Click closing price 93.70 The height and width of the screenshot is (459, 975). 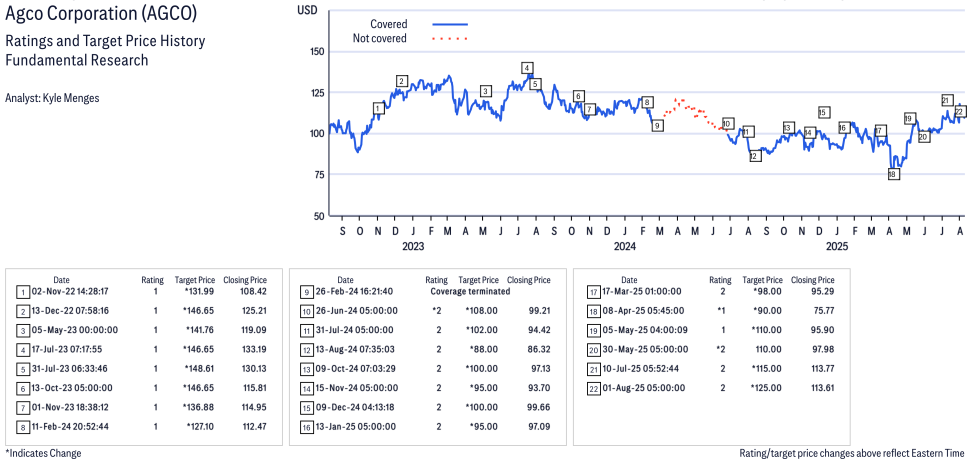tap(539, 387)
